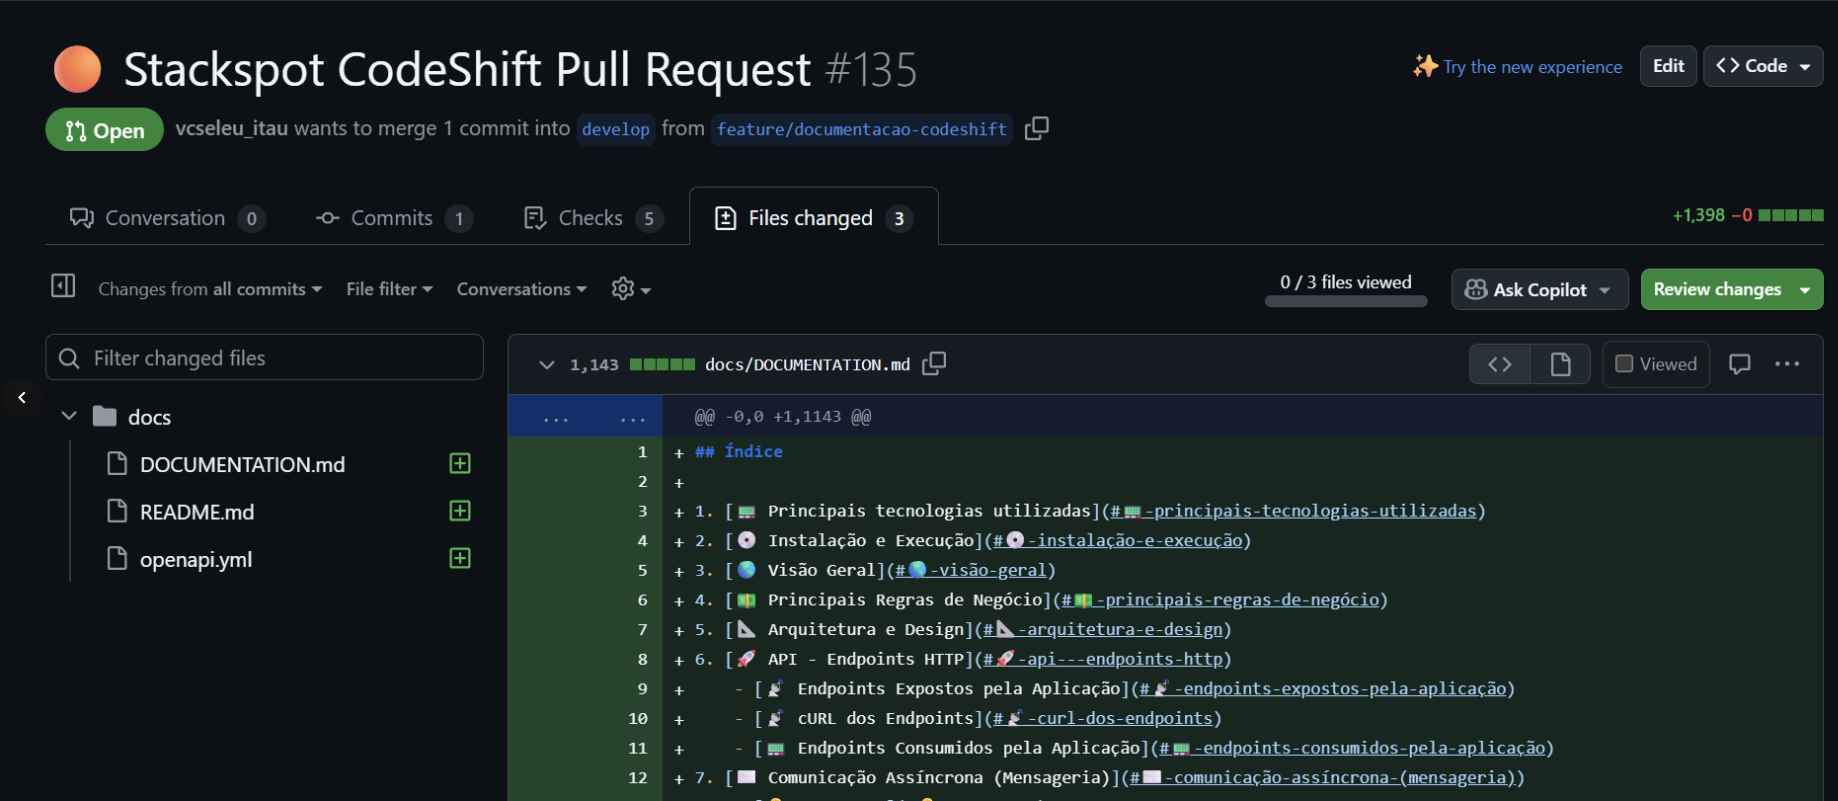Switch to the Checks tab
Screen dimensions: 1838x801
point(590,218)
